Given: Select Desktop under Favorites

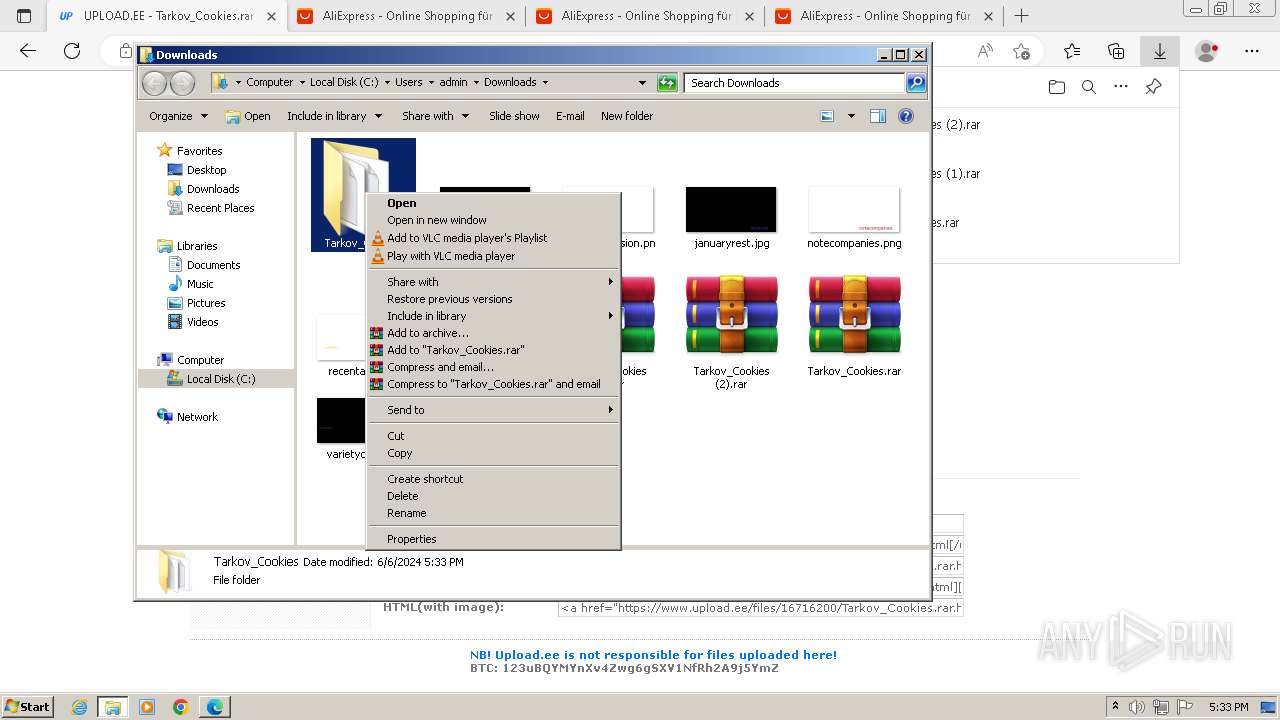Looking at the screenshot, I should tap(207, 170).
